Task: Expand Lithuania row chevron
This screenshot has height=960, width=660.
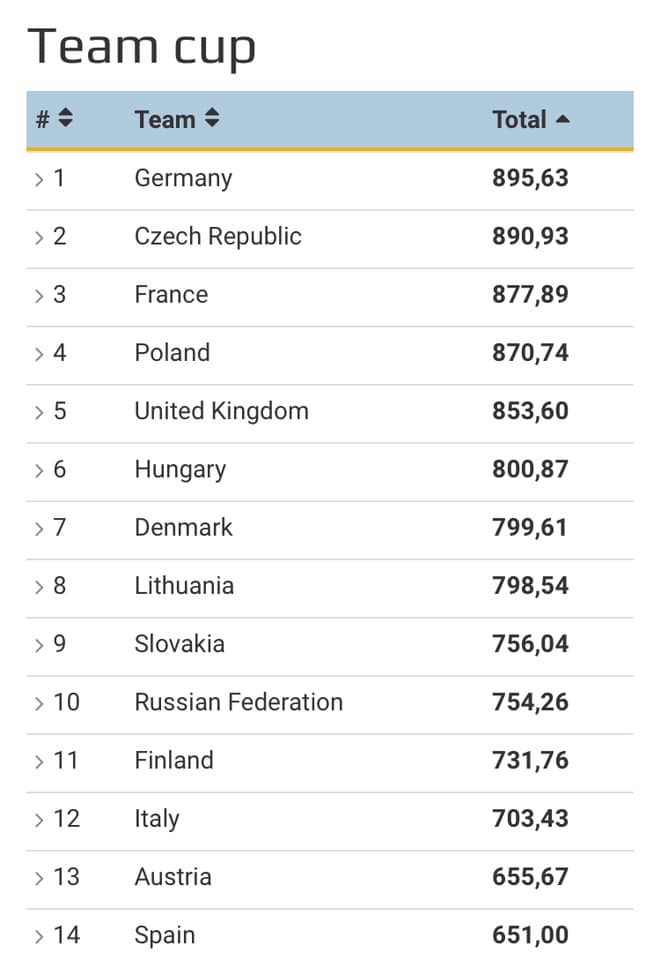Action: (39, 586)
